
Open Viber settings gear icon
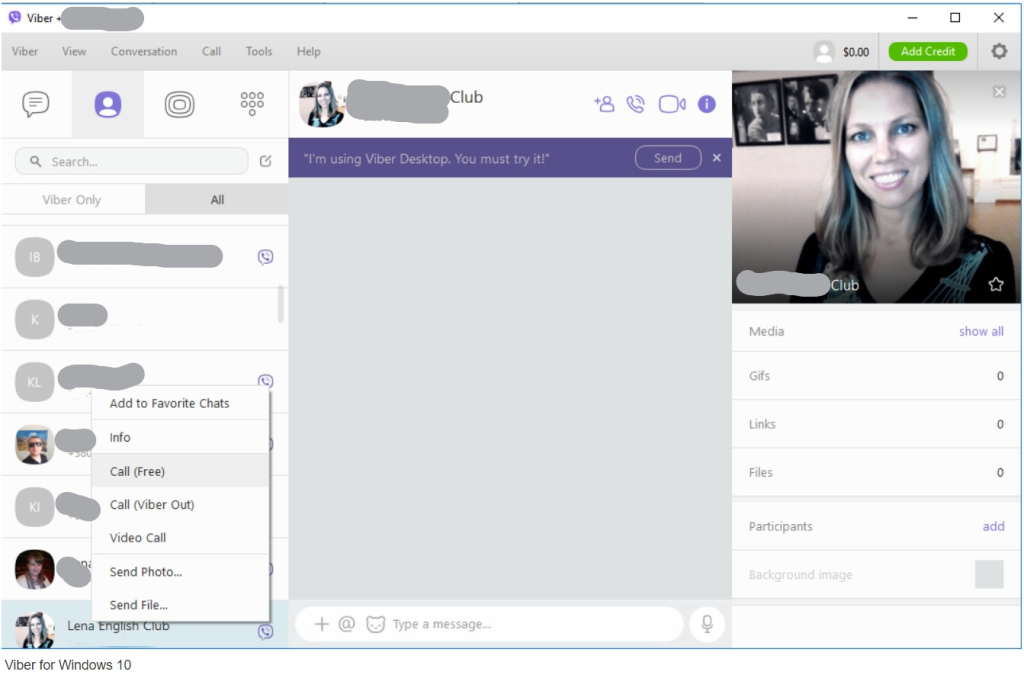999,51
